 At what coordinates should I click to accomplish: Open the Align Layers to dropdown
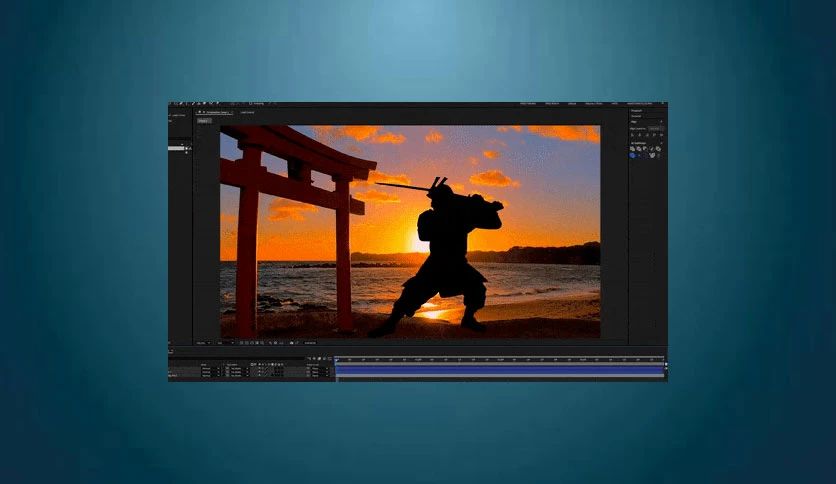click(x=656, y=128)
